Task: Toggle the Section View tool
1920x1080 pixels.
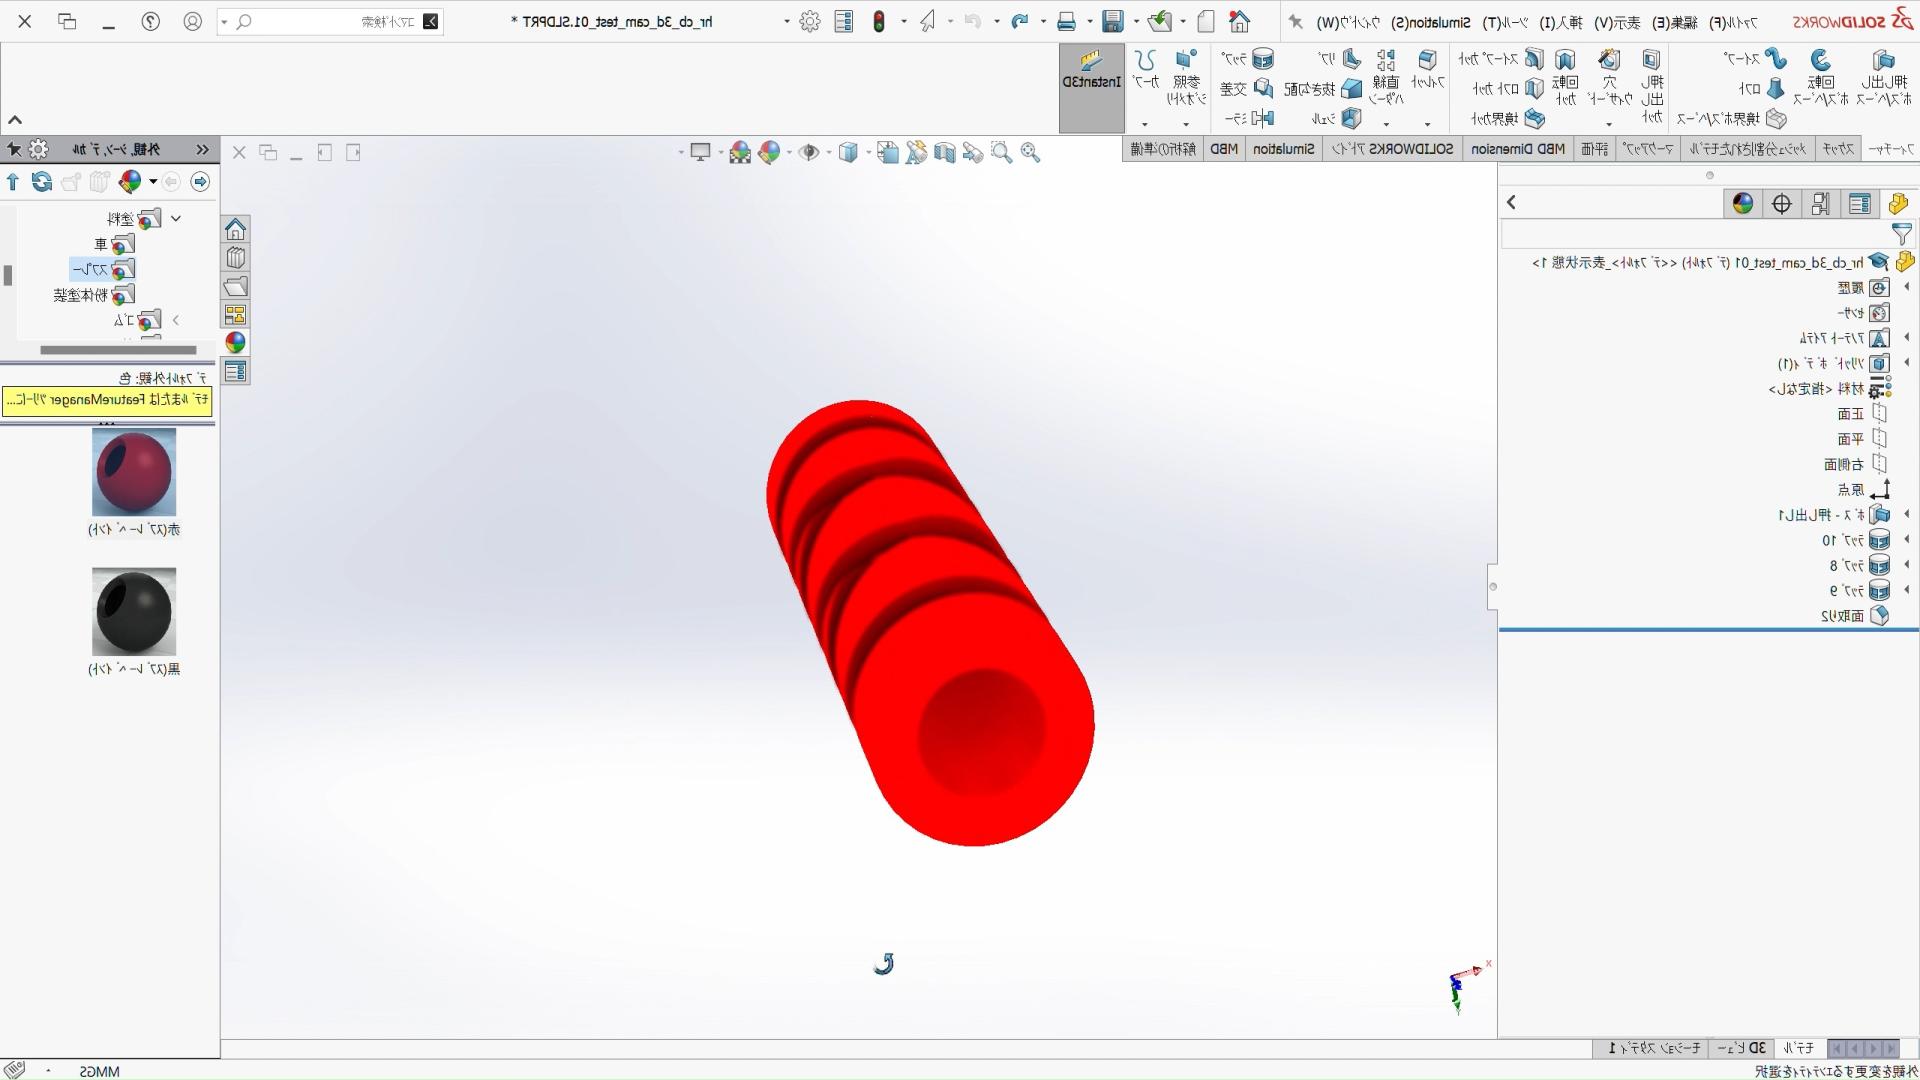Action: pos(945,153)
